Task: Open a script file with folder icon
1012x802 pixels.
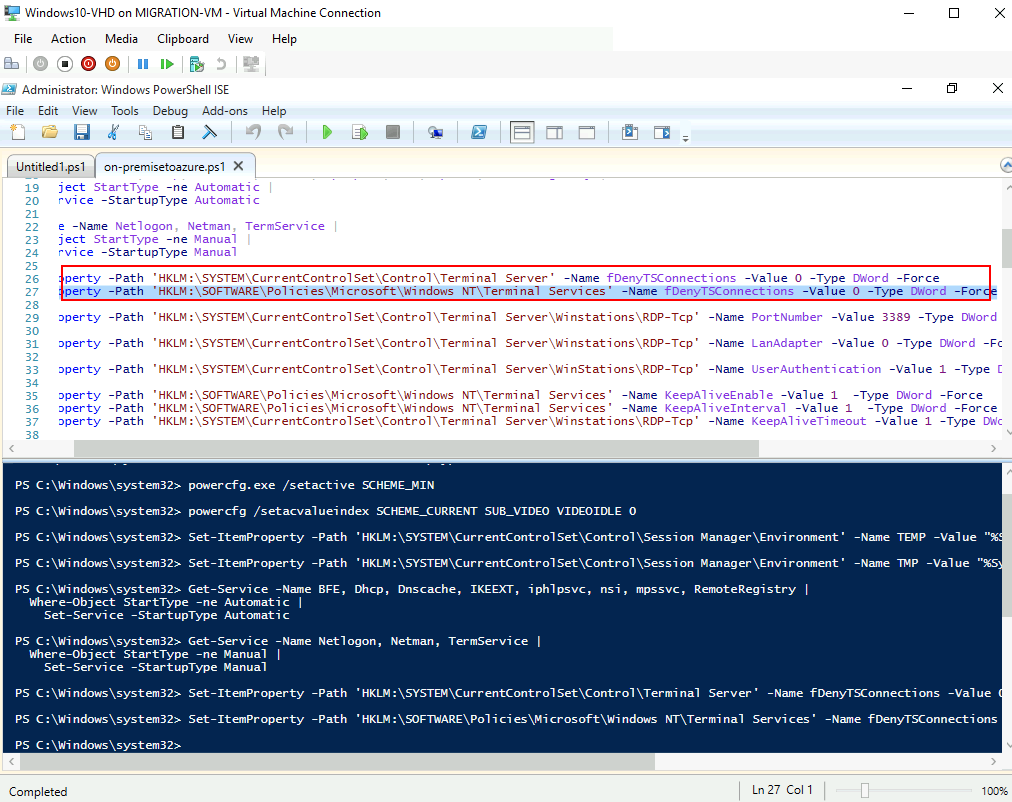Action: [50, 132]
